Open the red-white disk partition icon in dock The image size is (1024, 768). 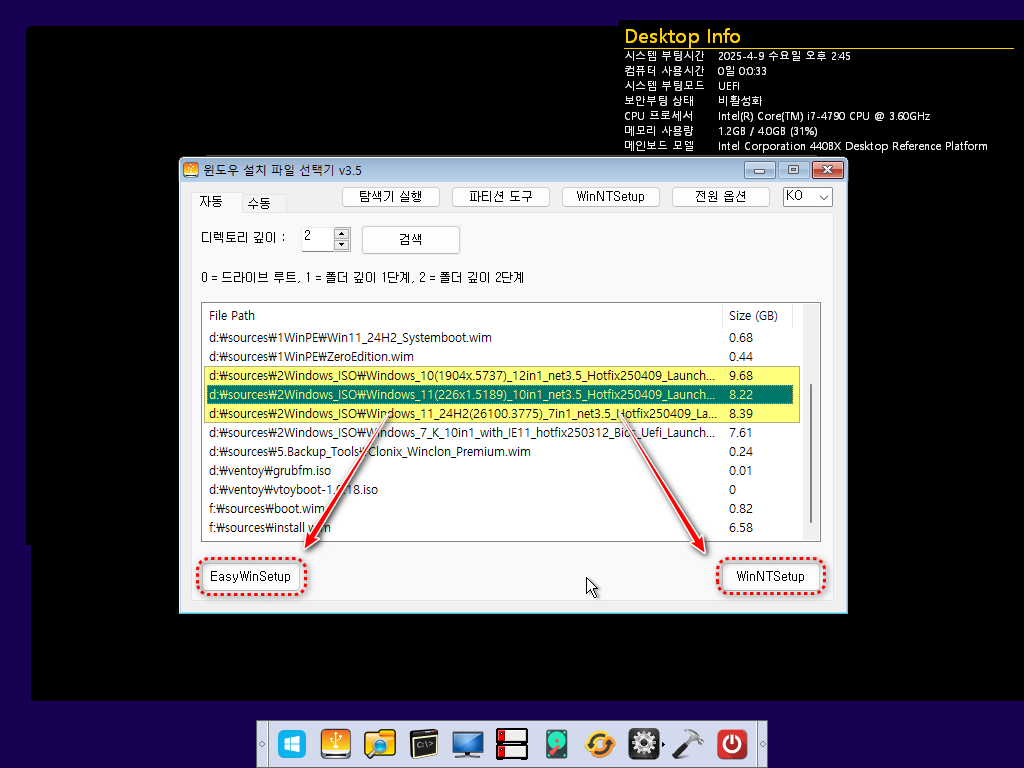511,744
